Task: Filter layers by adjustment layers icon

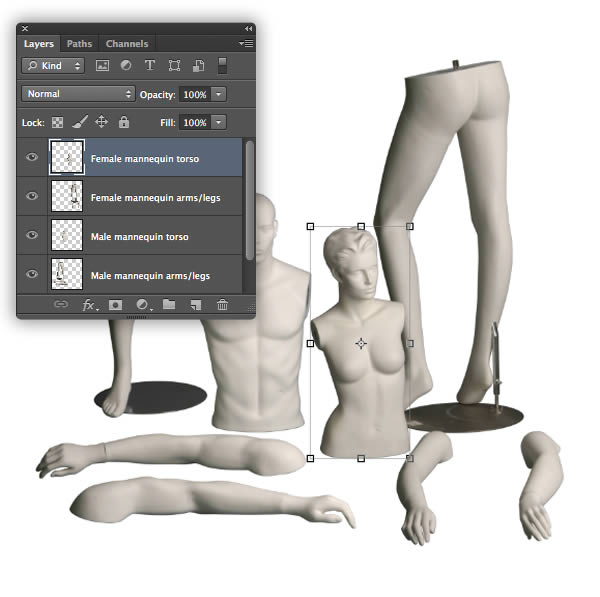Action: coord(126,65)
